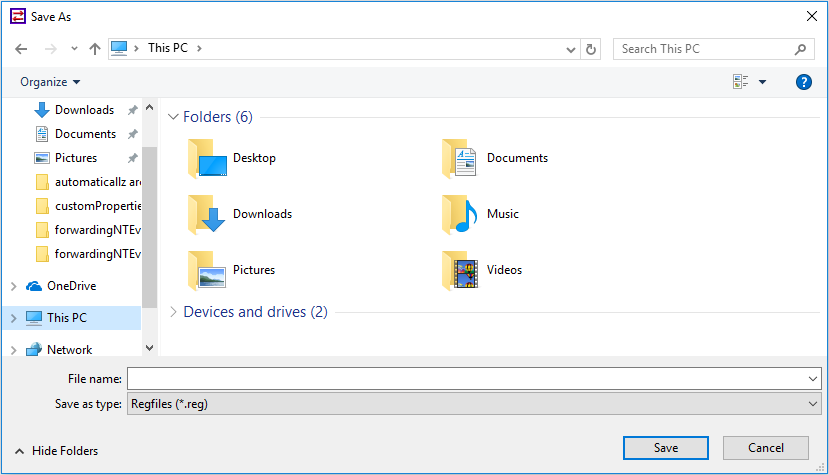Refresh the This PC location
This screenshot has width=829, height=475.
click(x=591, y=49)
